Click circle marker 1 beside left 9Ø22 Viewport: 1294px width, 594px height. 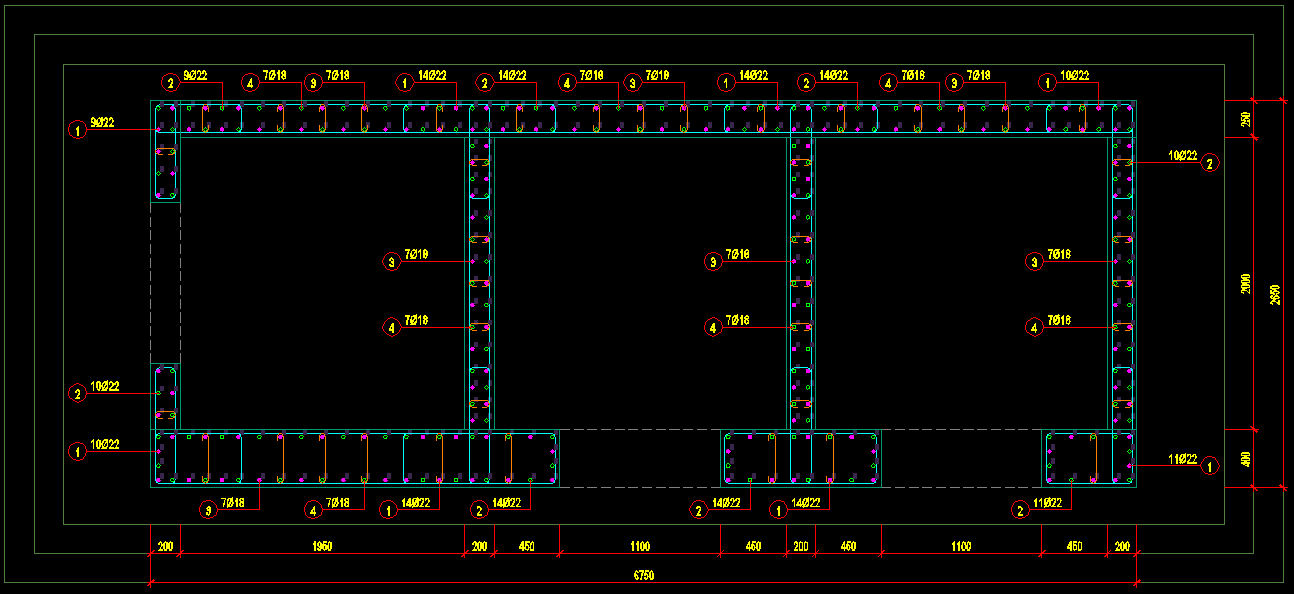pyautogui.click(x=77, y=129)
